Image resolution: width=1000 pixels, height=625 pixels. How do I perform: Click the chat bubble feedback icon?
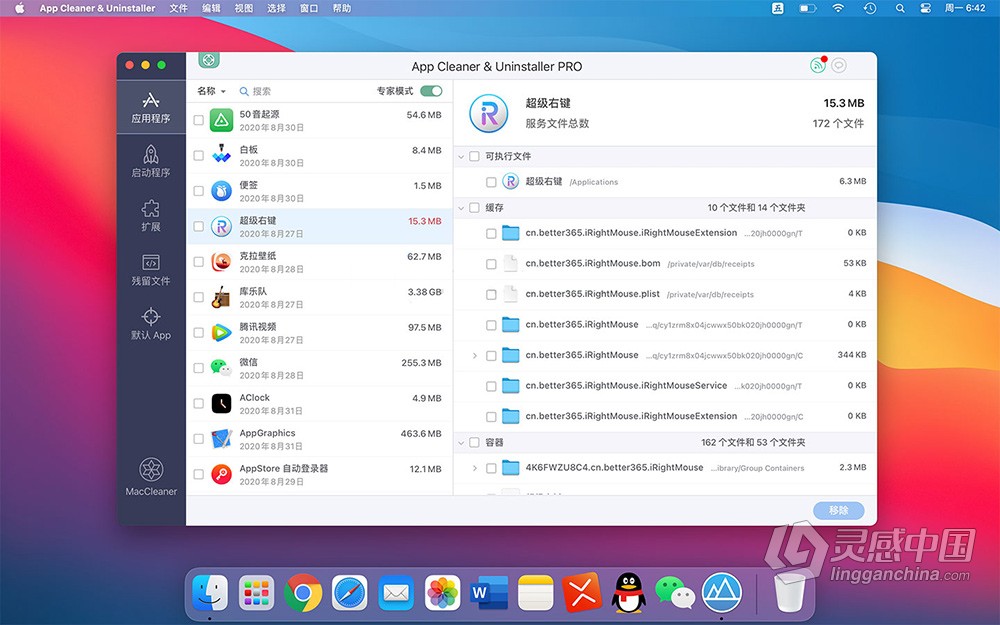839,65
